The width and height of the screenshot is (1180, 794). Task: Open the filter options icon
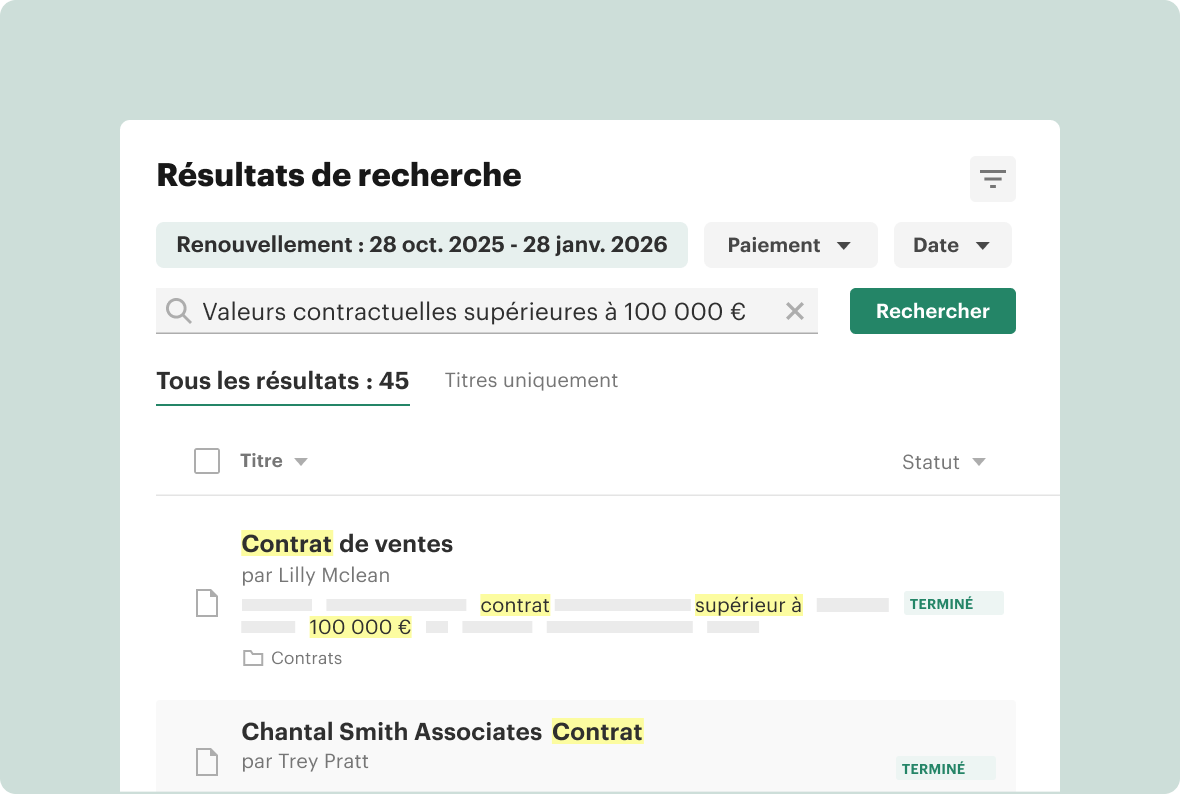[x=993, y=179]
